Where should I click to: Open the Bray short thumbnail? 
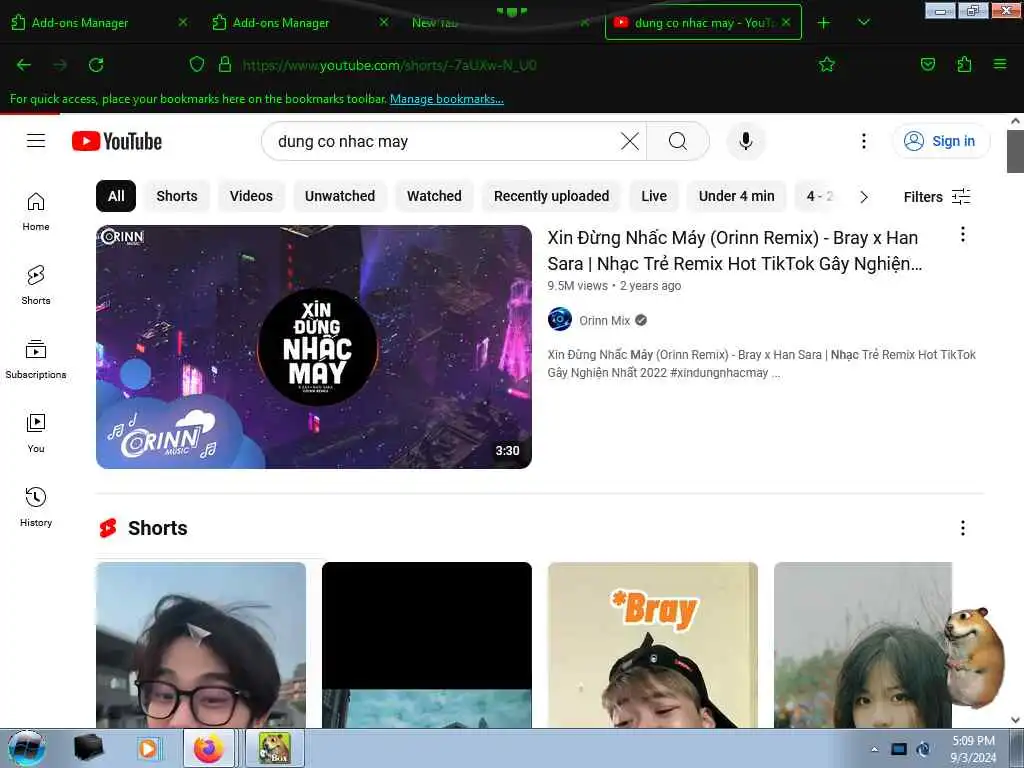pyautogui.click(x=653, y=645)
